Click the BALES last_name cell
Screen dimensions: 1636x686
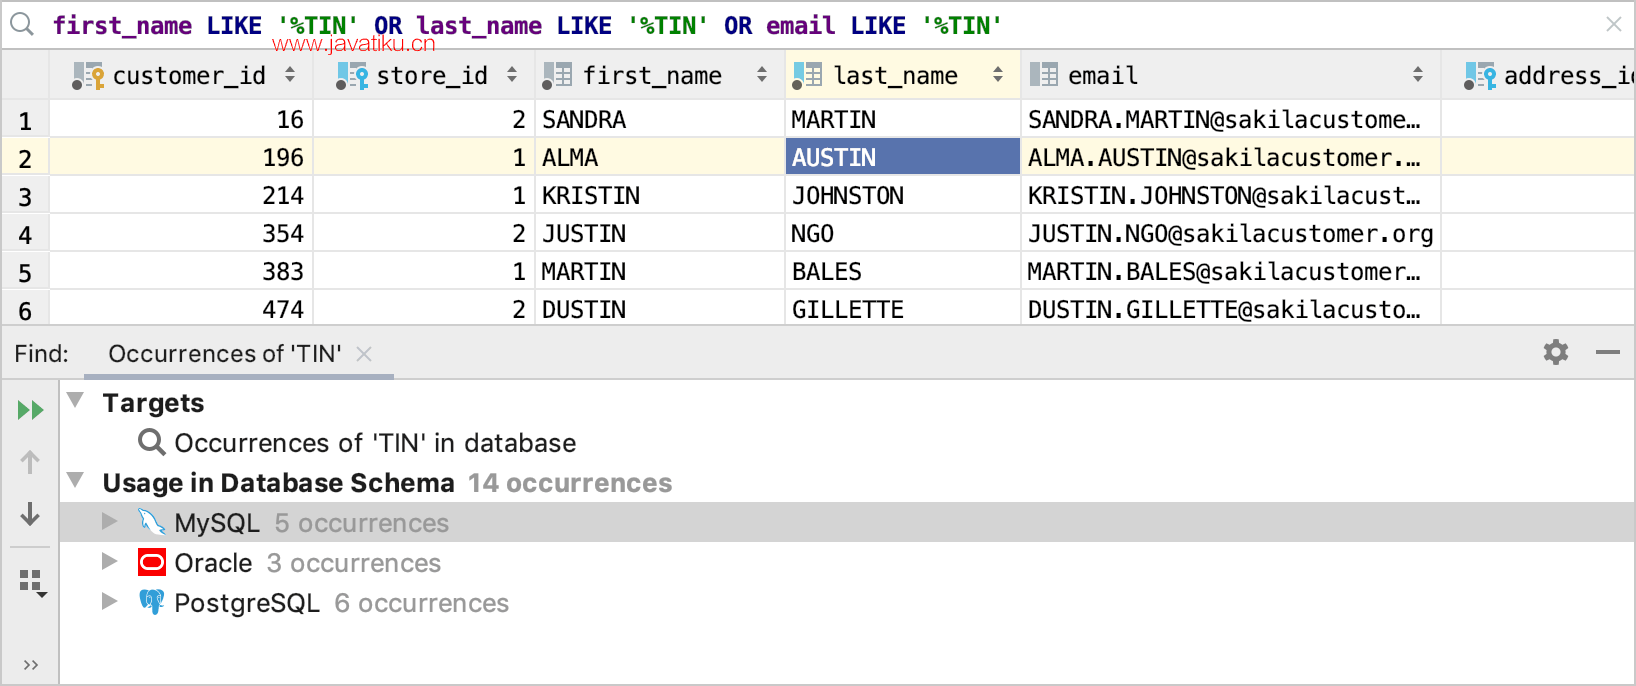(x=902, y=271)
